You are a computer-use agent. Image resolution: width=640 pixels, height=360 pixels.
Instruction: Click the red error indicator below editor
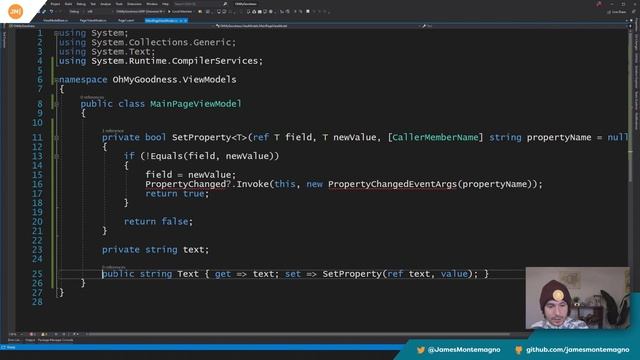pos(32,334)
